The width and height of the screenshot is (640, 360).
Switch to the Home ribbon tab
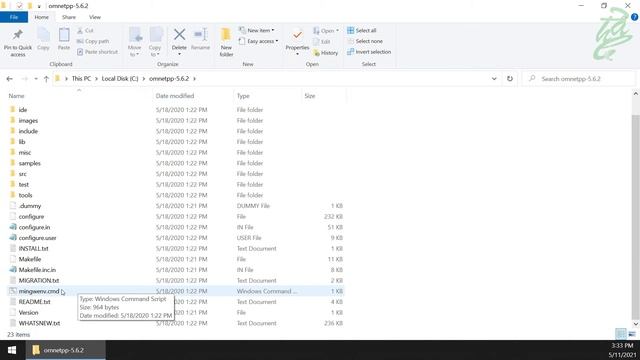click(42, 17)
